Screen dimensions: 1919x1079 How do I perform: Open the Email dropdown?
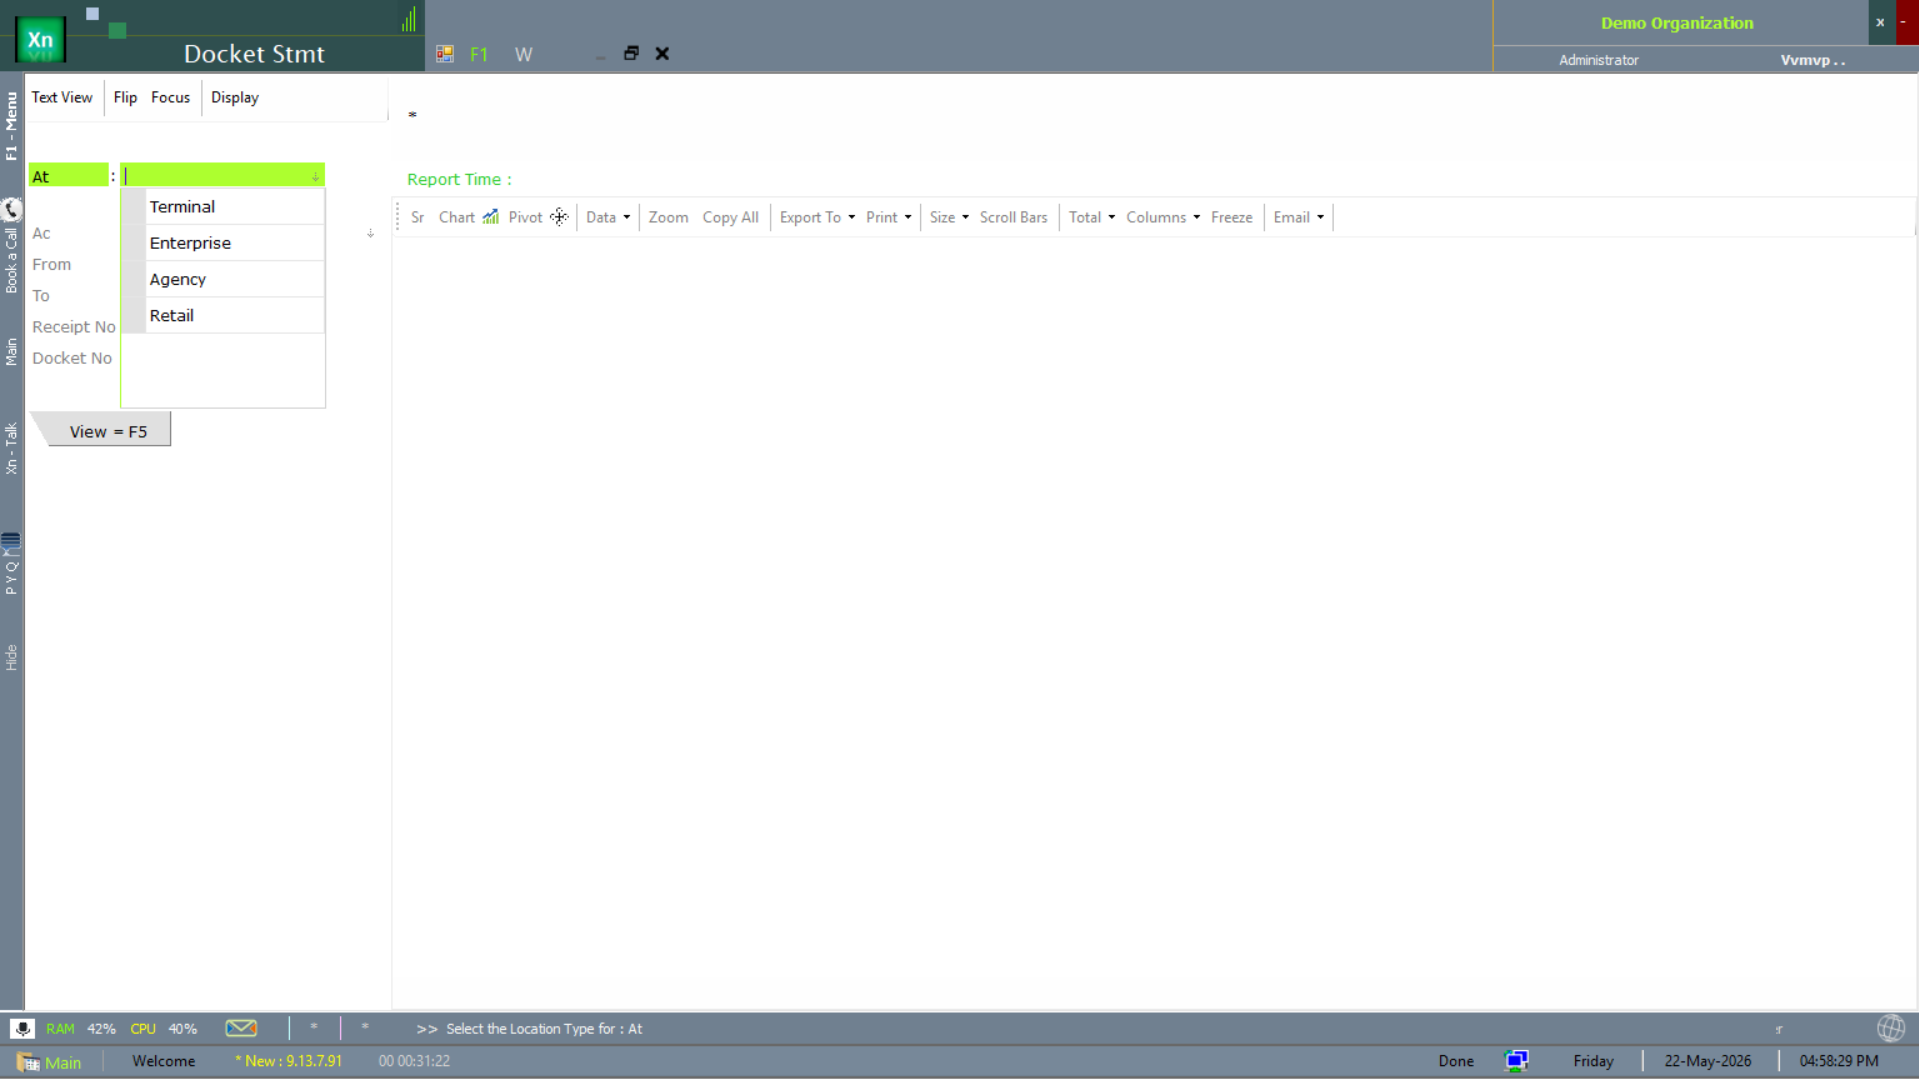click(1298, 217)
